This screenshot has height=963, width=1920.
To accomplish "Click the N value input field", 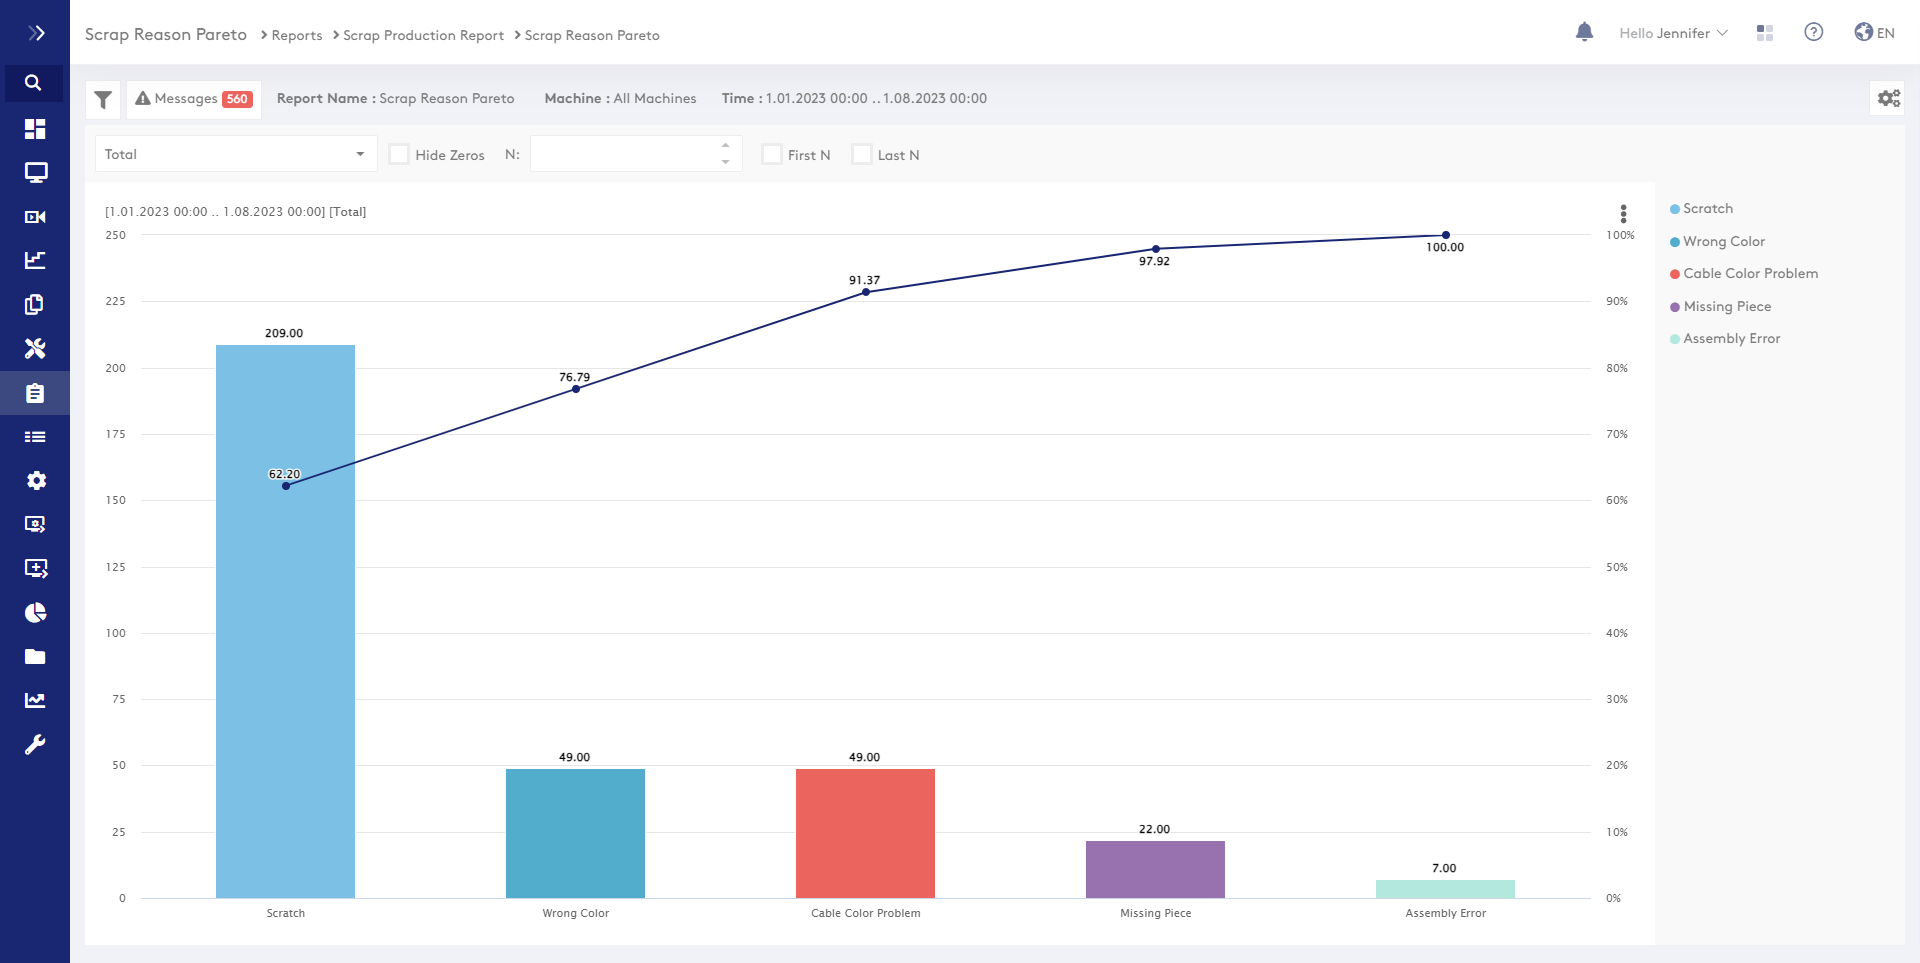I will [624, 154].
